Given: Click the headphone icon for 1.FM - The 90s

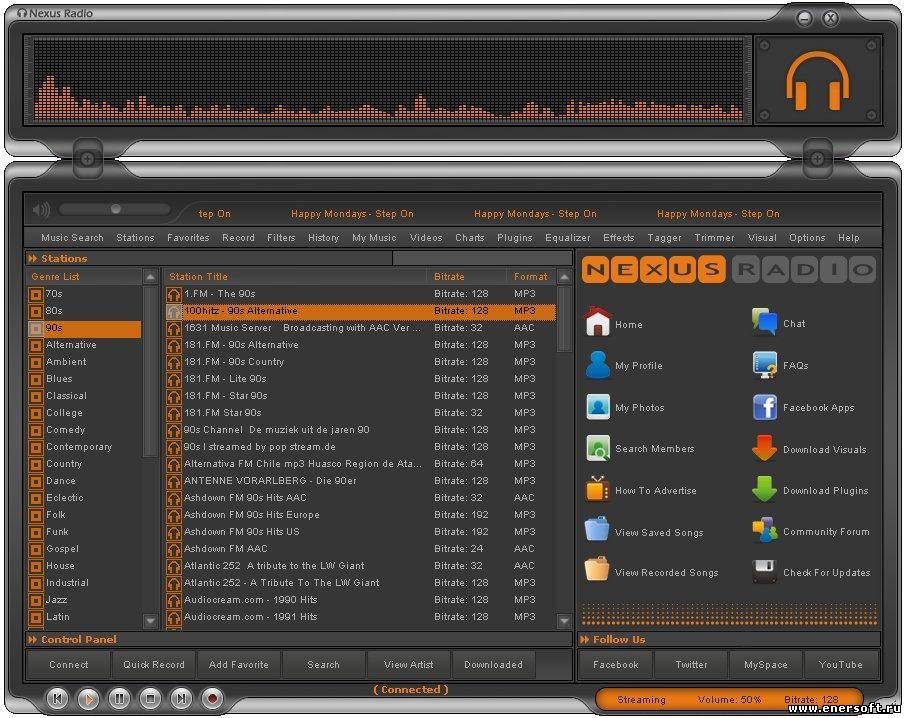Looking at the screenshot, I should pyautogui.click(x=173, y=295).
